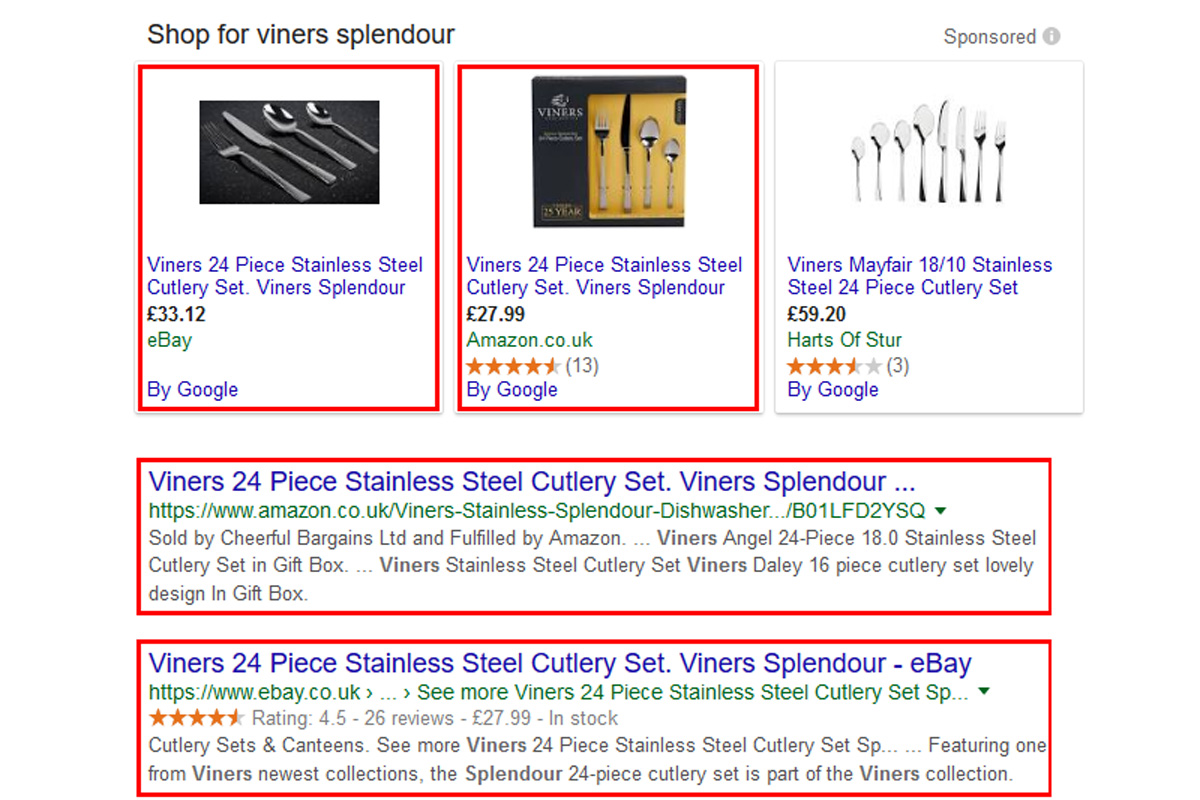Screen dimensions: 1200x800
Task: Open Viners Mayfair 18/10 Stainless listing title
Action: click(x=920, y=276)
